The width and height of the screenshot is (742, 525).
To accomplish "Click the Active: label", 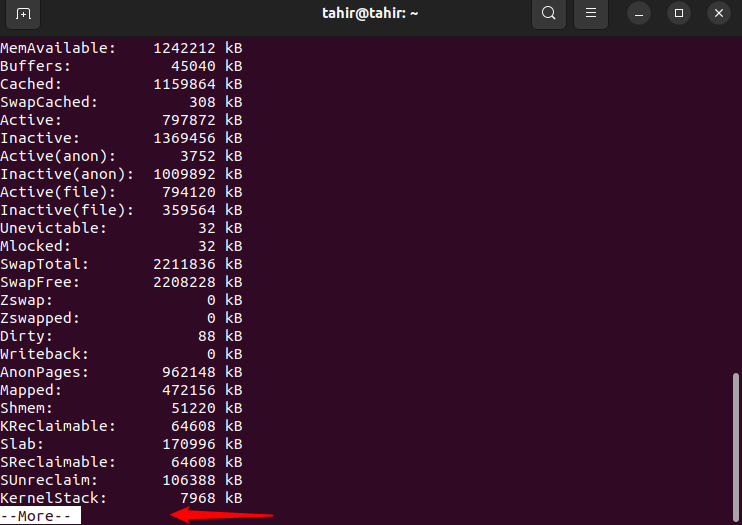I will coord(31,120).
